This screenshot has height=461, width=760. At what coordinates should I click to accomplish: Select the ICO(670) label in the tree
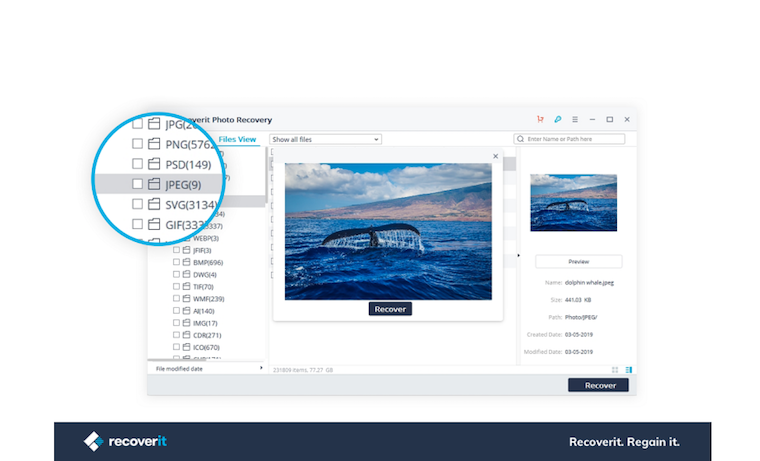pos(206,348)
